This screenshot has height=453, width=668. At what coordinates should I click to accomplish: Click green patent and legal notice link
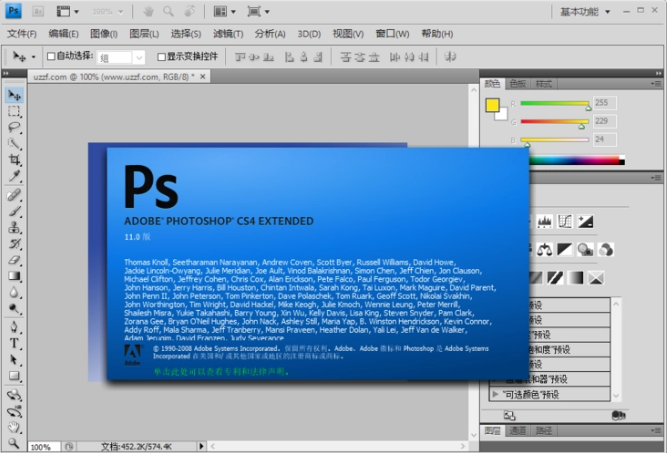tap(222, 372)
